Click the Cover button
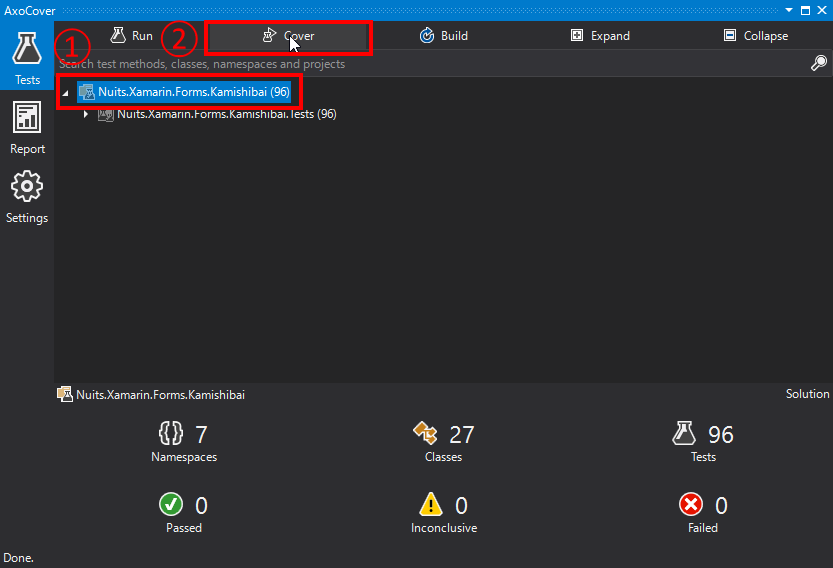The width and height of the screenshot is (833, 568). 288,36
